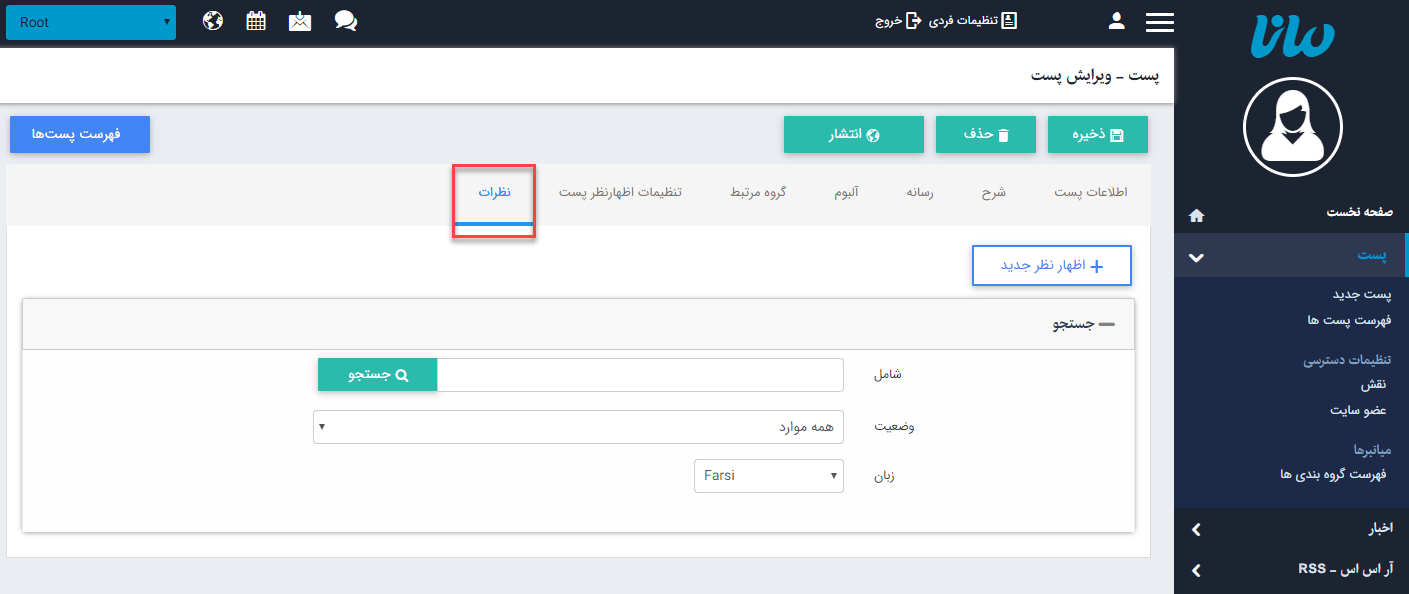Open the globe language icon in top bar
The width and height of the screenshot is (1409, 594).
(x=212, y=20)
